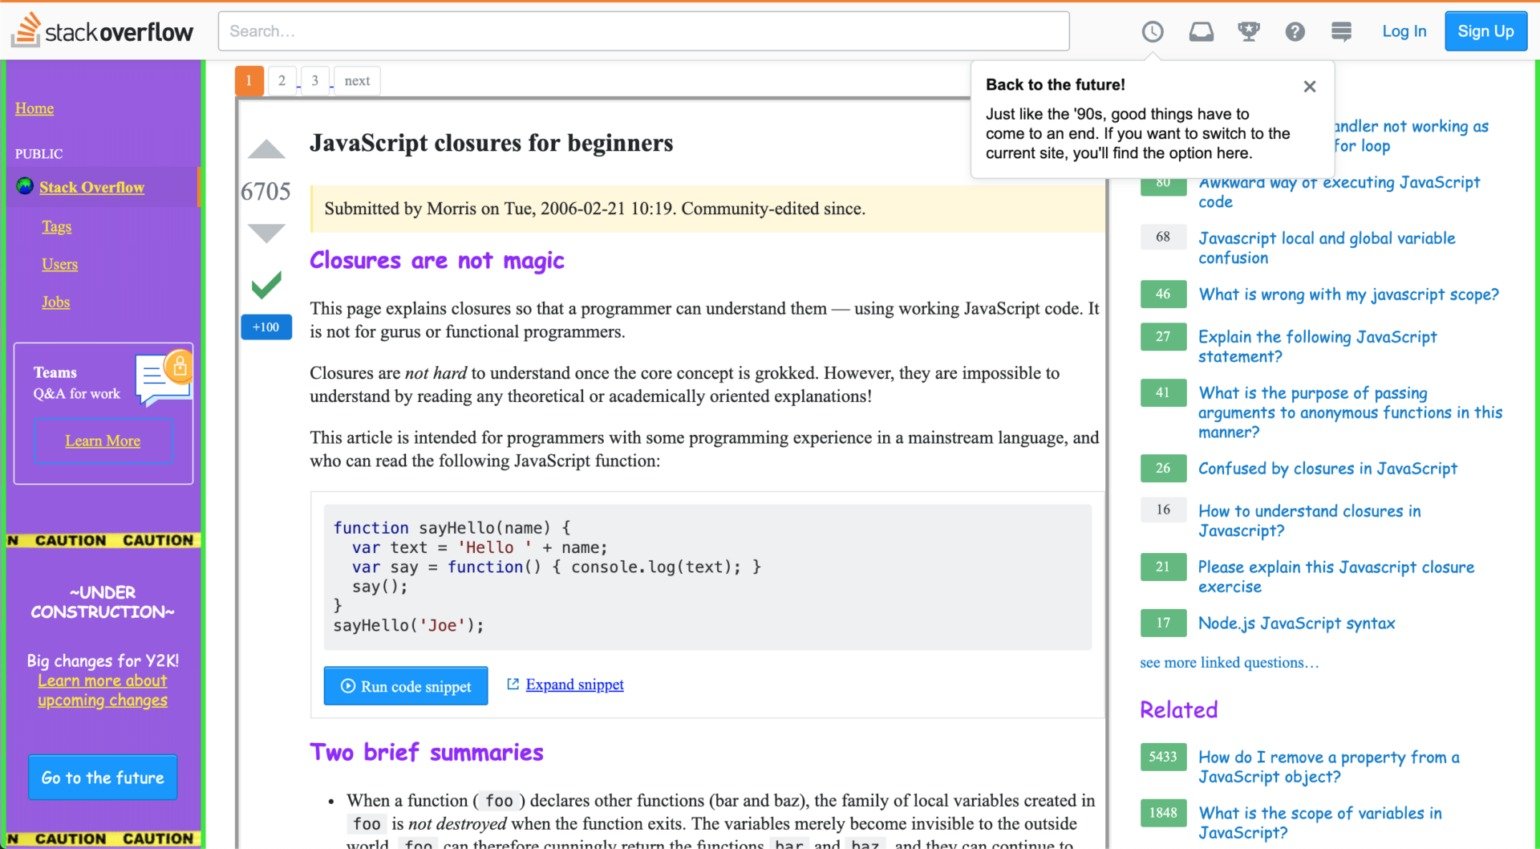This screenshot has height=849, width=1540.
Task: Click the green accepted answer checkmark
Action: (266, 285)
